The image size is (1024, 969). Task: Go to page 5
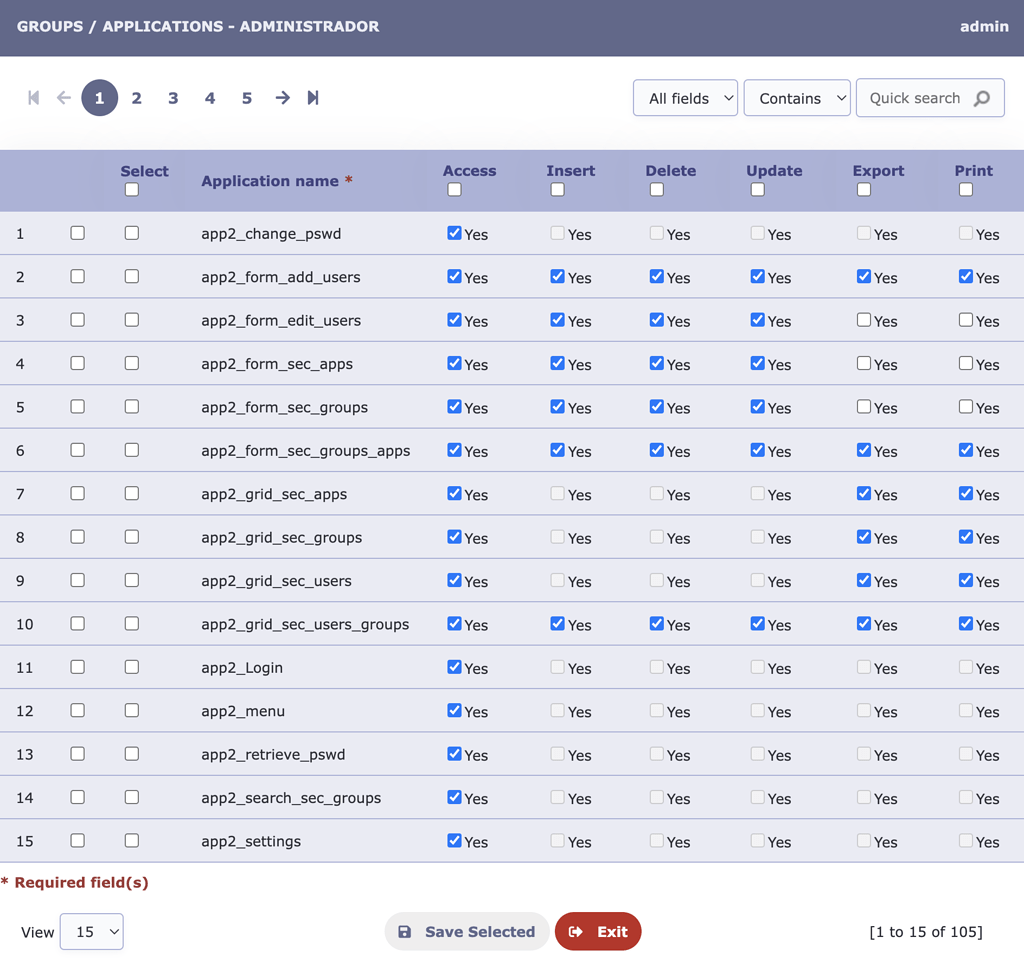(x=246, y=97)
